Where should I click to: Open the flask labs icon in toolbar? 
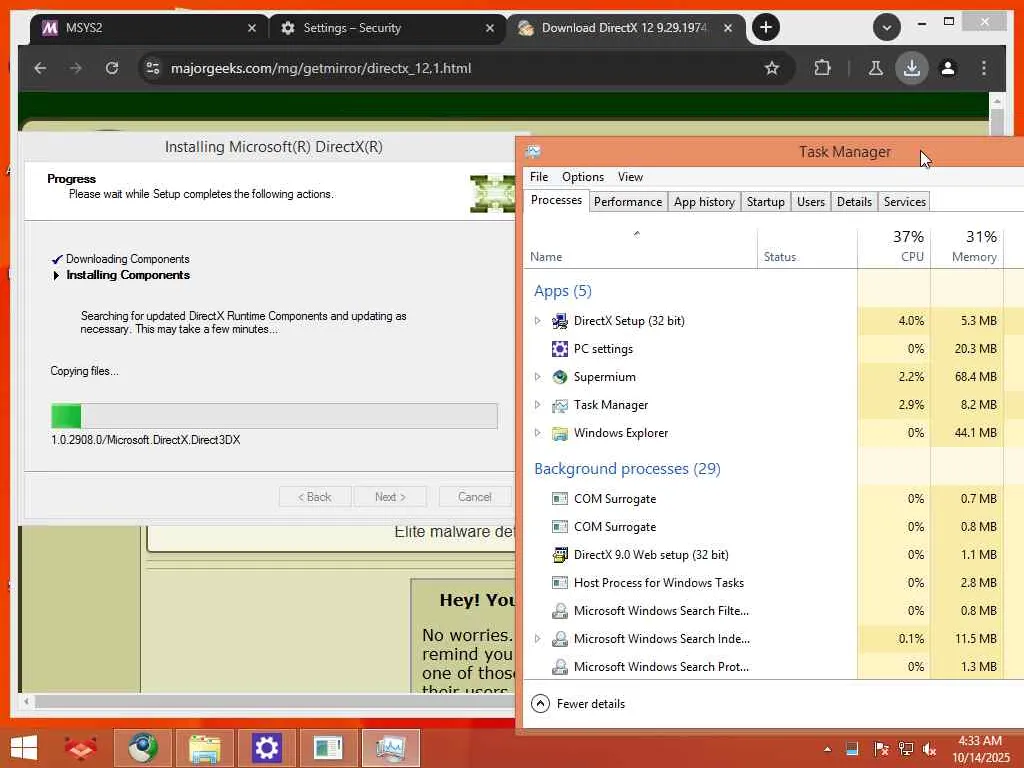(876, 68)
